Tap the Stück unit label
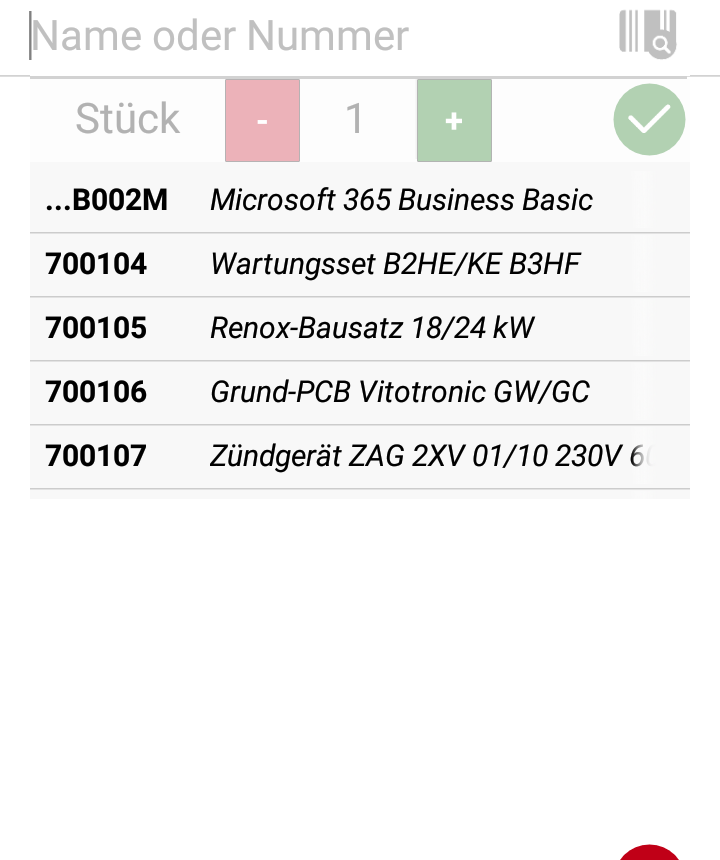 pos(127,118)
